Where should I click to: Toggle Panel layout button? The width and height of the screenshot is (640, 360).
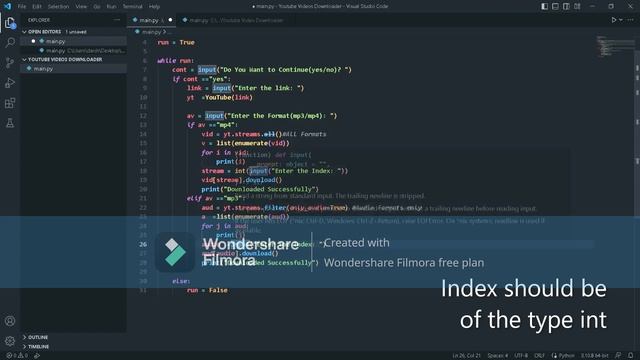tap(556, 6)
